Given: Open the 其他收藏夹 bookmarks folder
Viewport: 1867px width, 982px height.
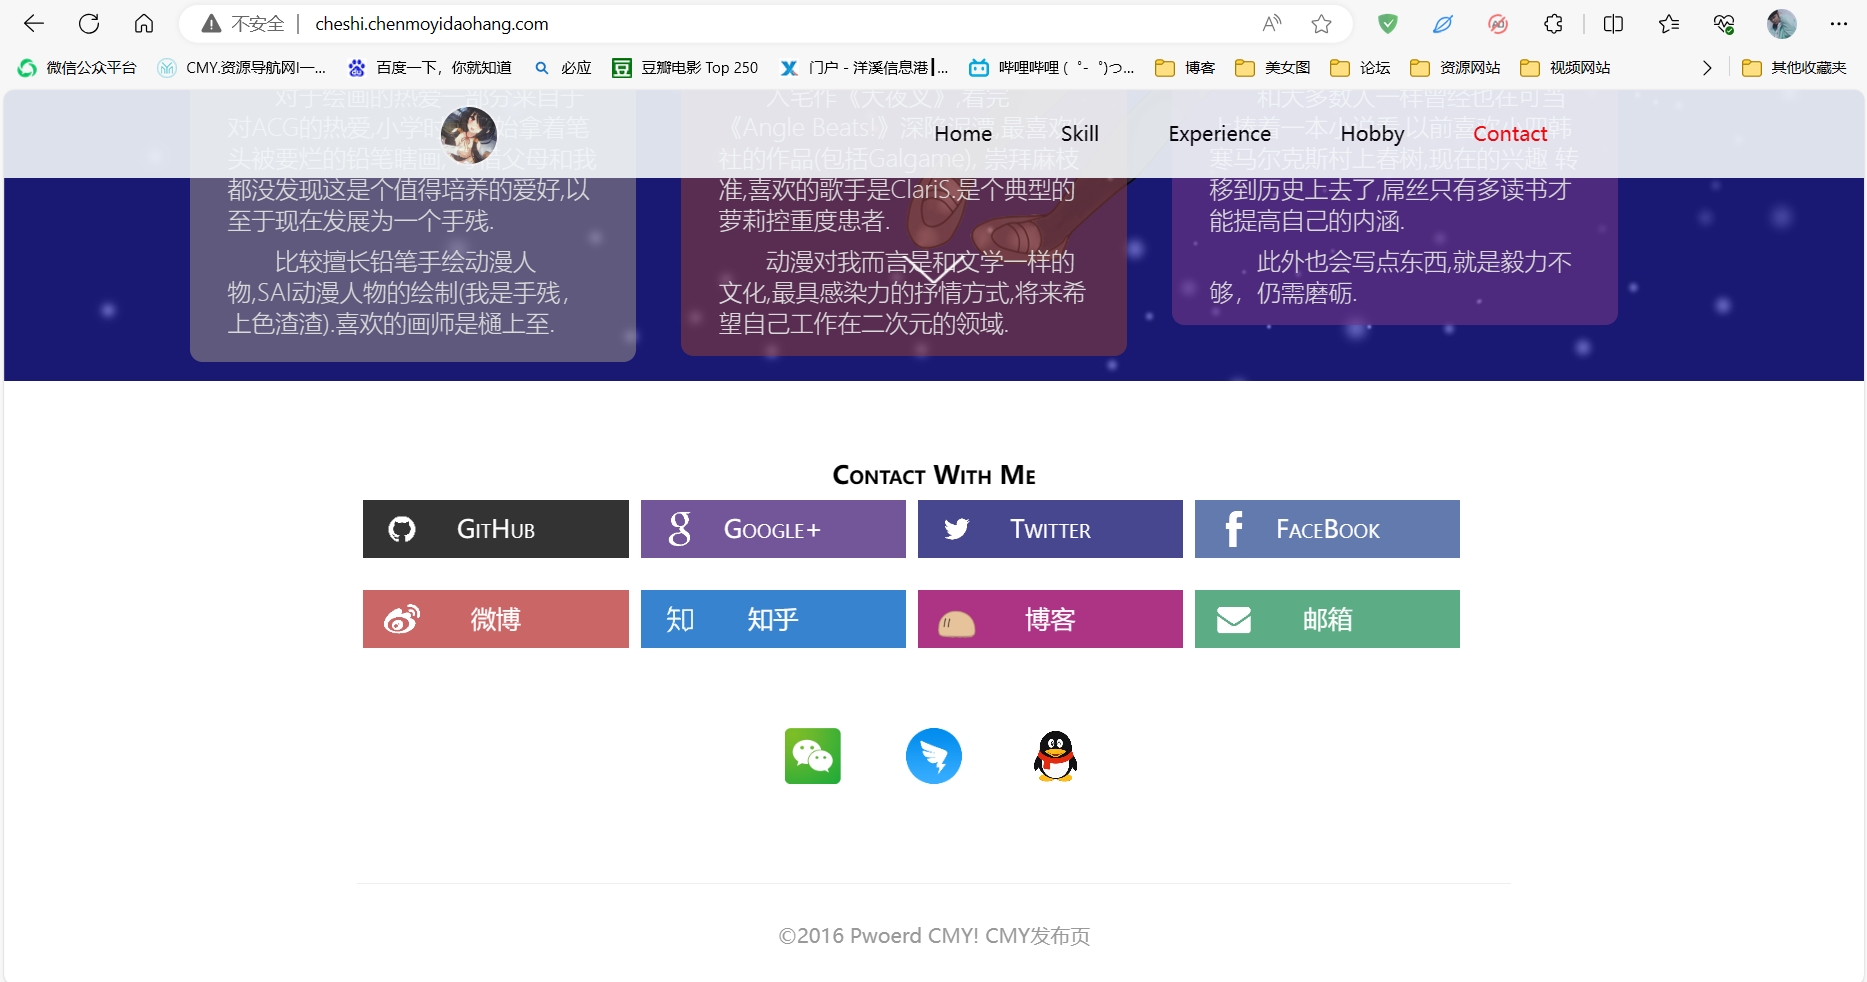Looking at the screenshot, I should point(1794,68).
